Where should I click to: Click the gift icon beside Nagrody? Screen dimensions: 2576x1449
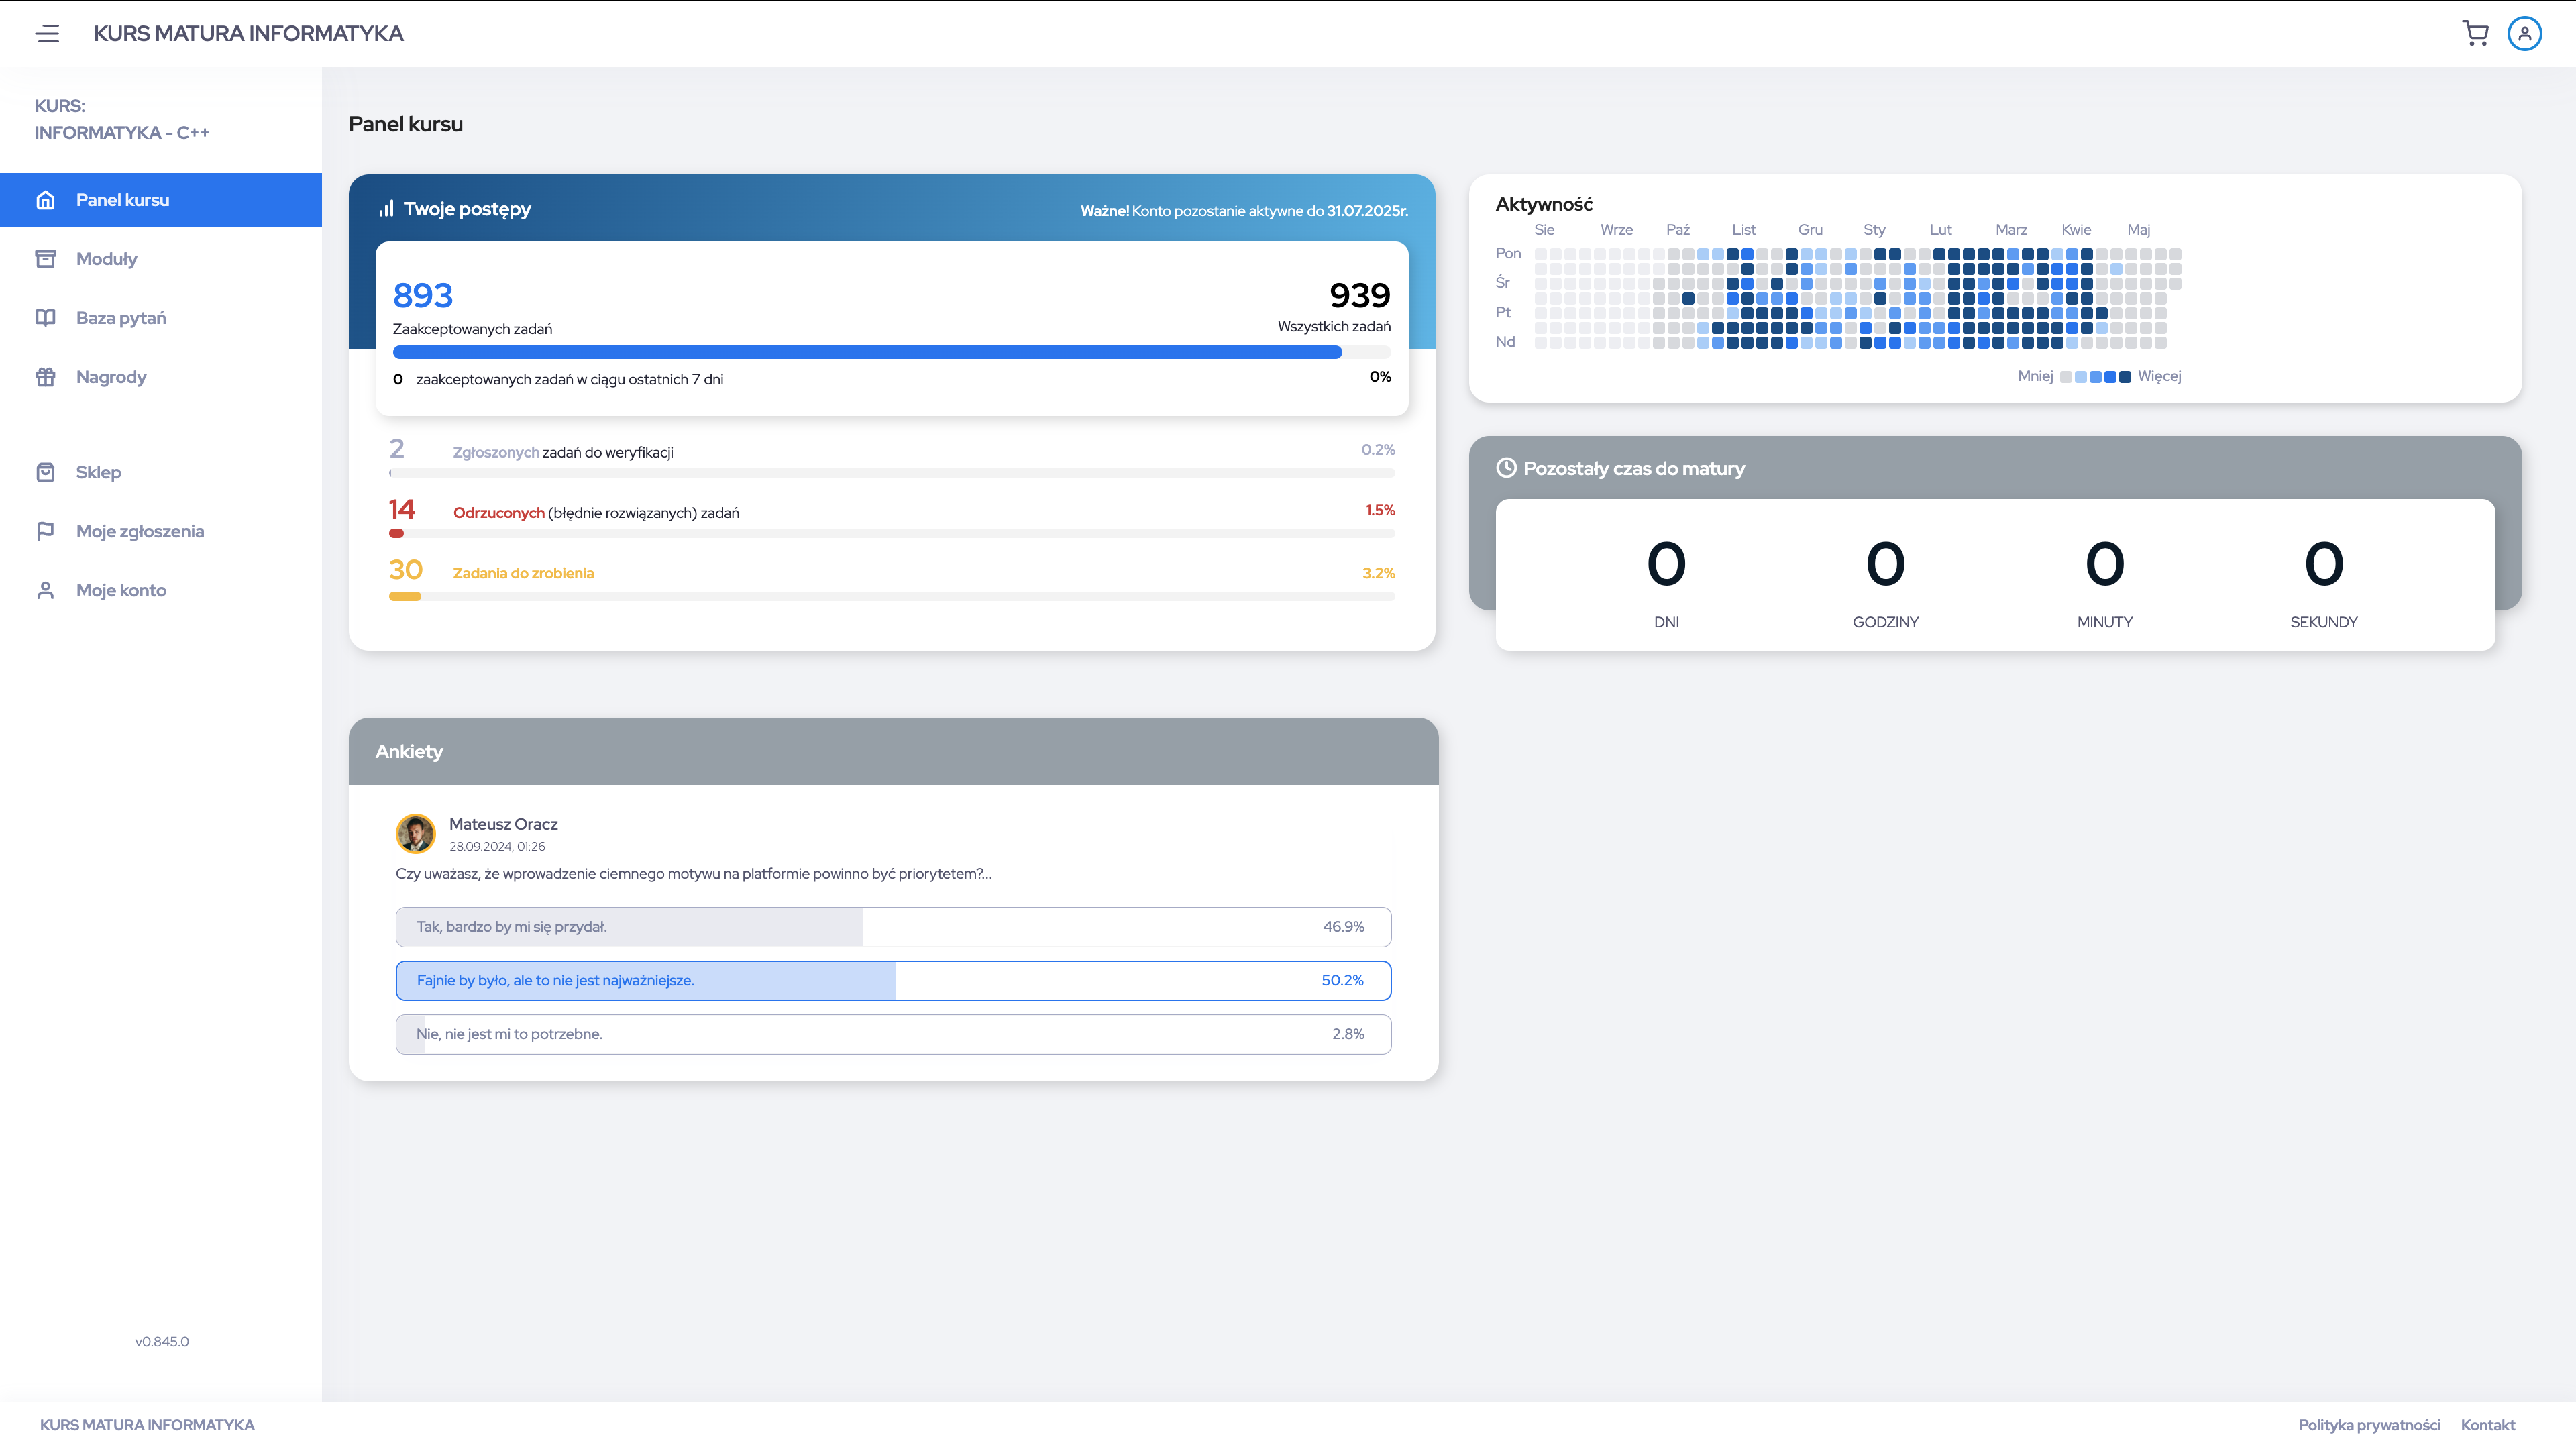(x=45, y=377)
